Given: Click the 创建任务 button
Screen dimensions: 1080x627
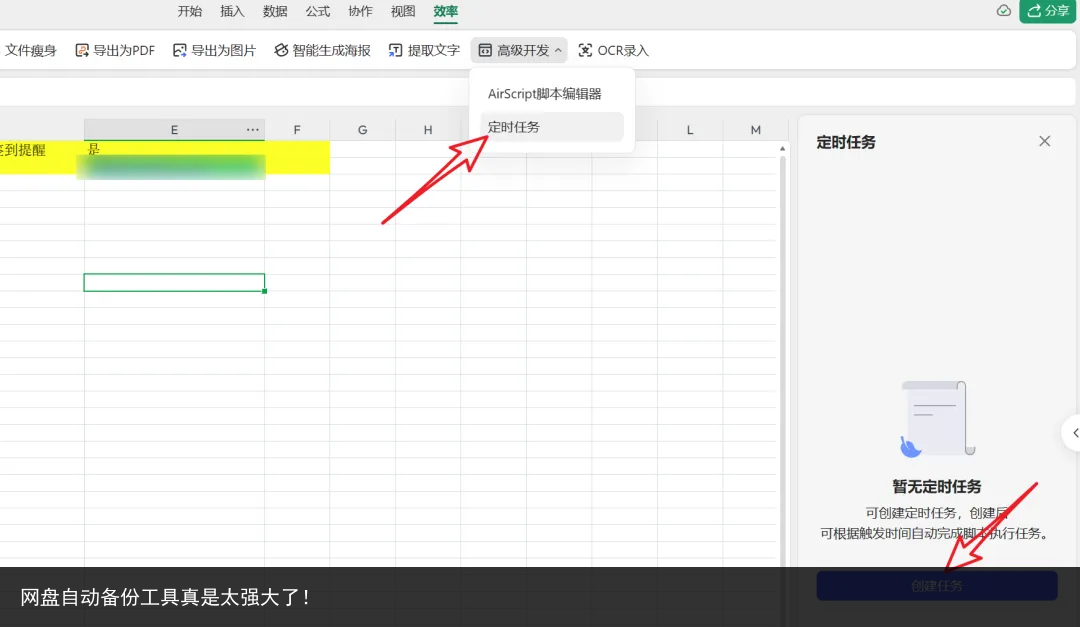Looking at the screenshot, I should pyautogui.click(x=937, y=586).
